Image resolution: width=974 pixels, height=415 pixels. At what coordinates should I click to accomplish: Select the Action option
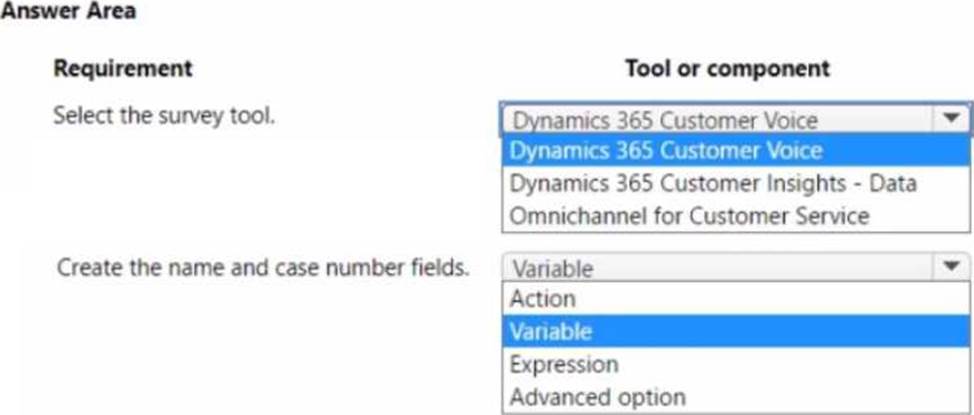pos(735,299)
